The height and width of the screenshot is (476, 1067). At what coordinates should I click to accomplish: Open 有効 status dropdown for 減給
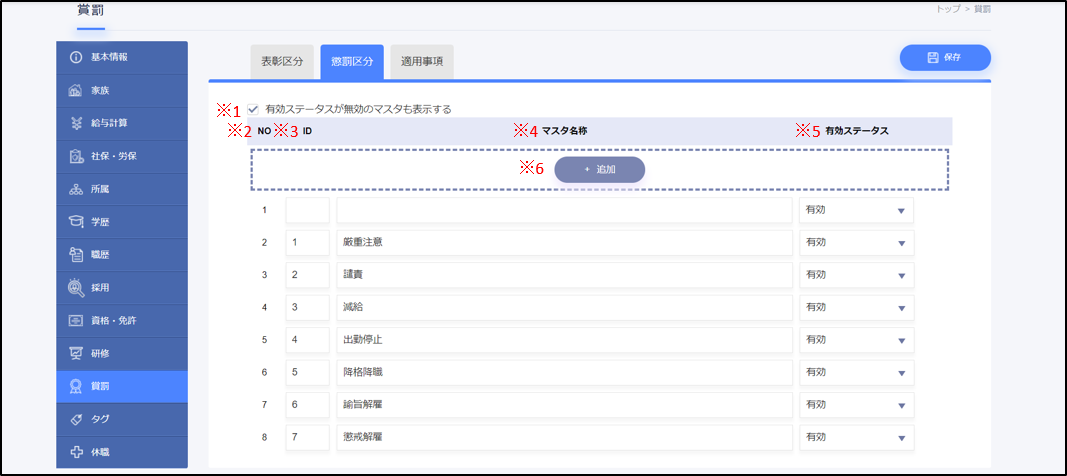(x=856, y=308)
